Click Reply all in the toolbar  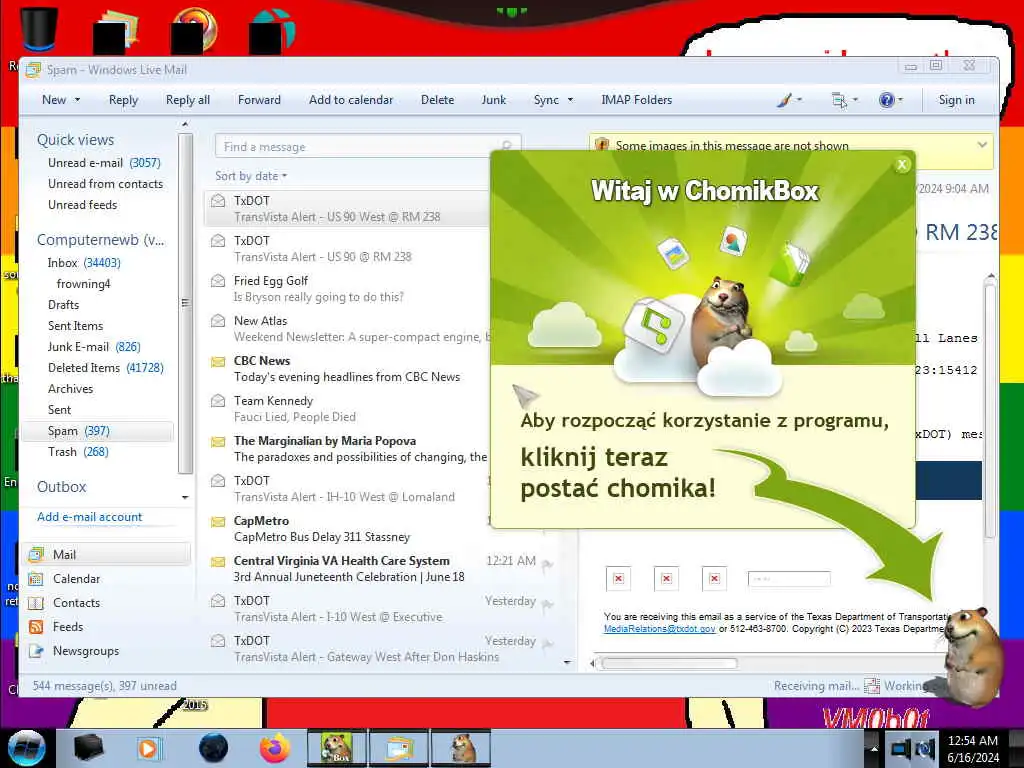[x=187, y=100]
